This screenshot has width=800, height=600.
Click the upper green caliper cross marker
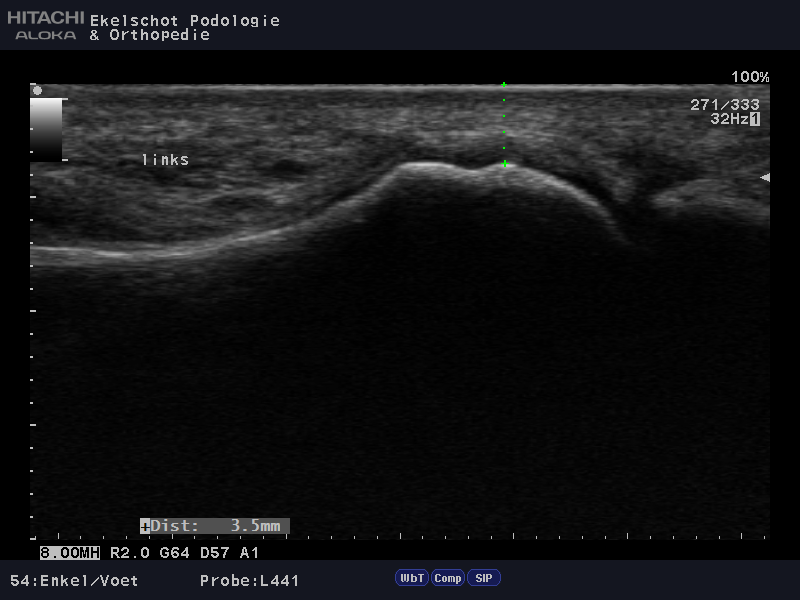pos(504,84)
